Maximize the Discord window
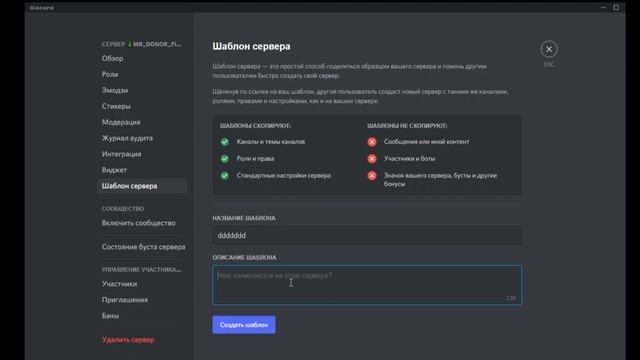Image resolution: width=640 pixels, height=360 pixels. pos(616,7)
